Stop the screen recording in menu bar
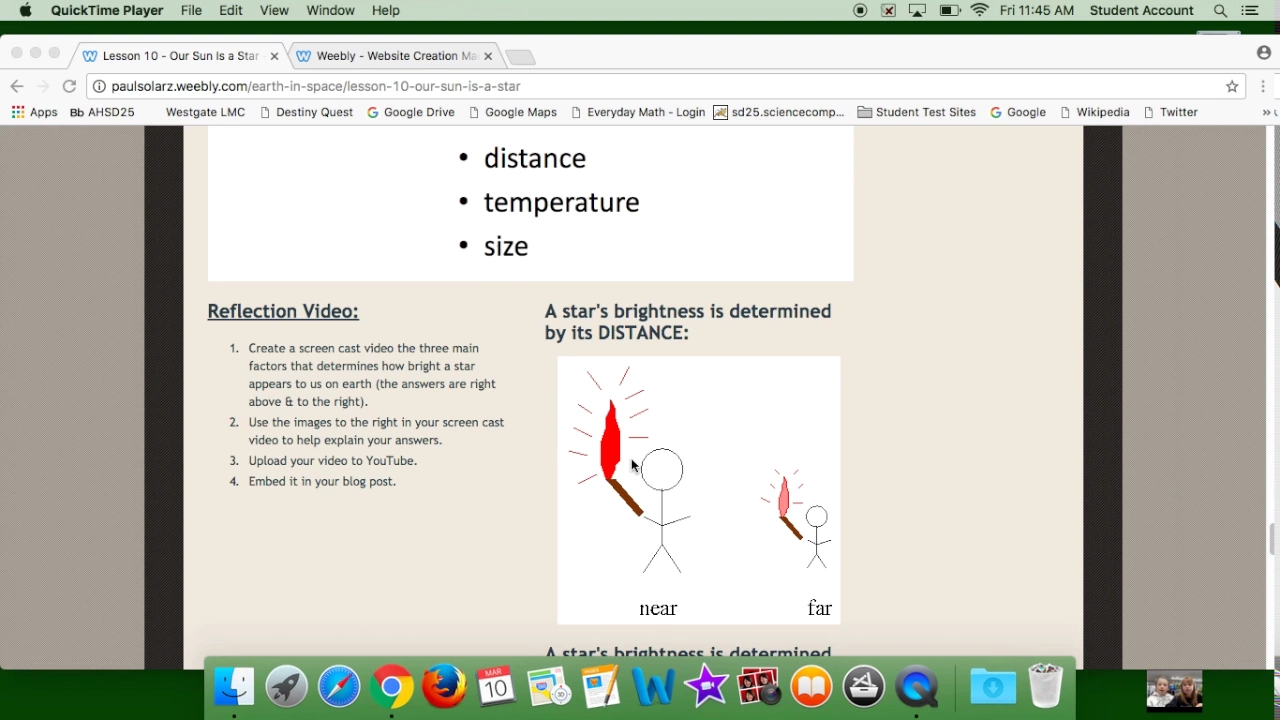 (x=860, y=10)
